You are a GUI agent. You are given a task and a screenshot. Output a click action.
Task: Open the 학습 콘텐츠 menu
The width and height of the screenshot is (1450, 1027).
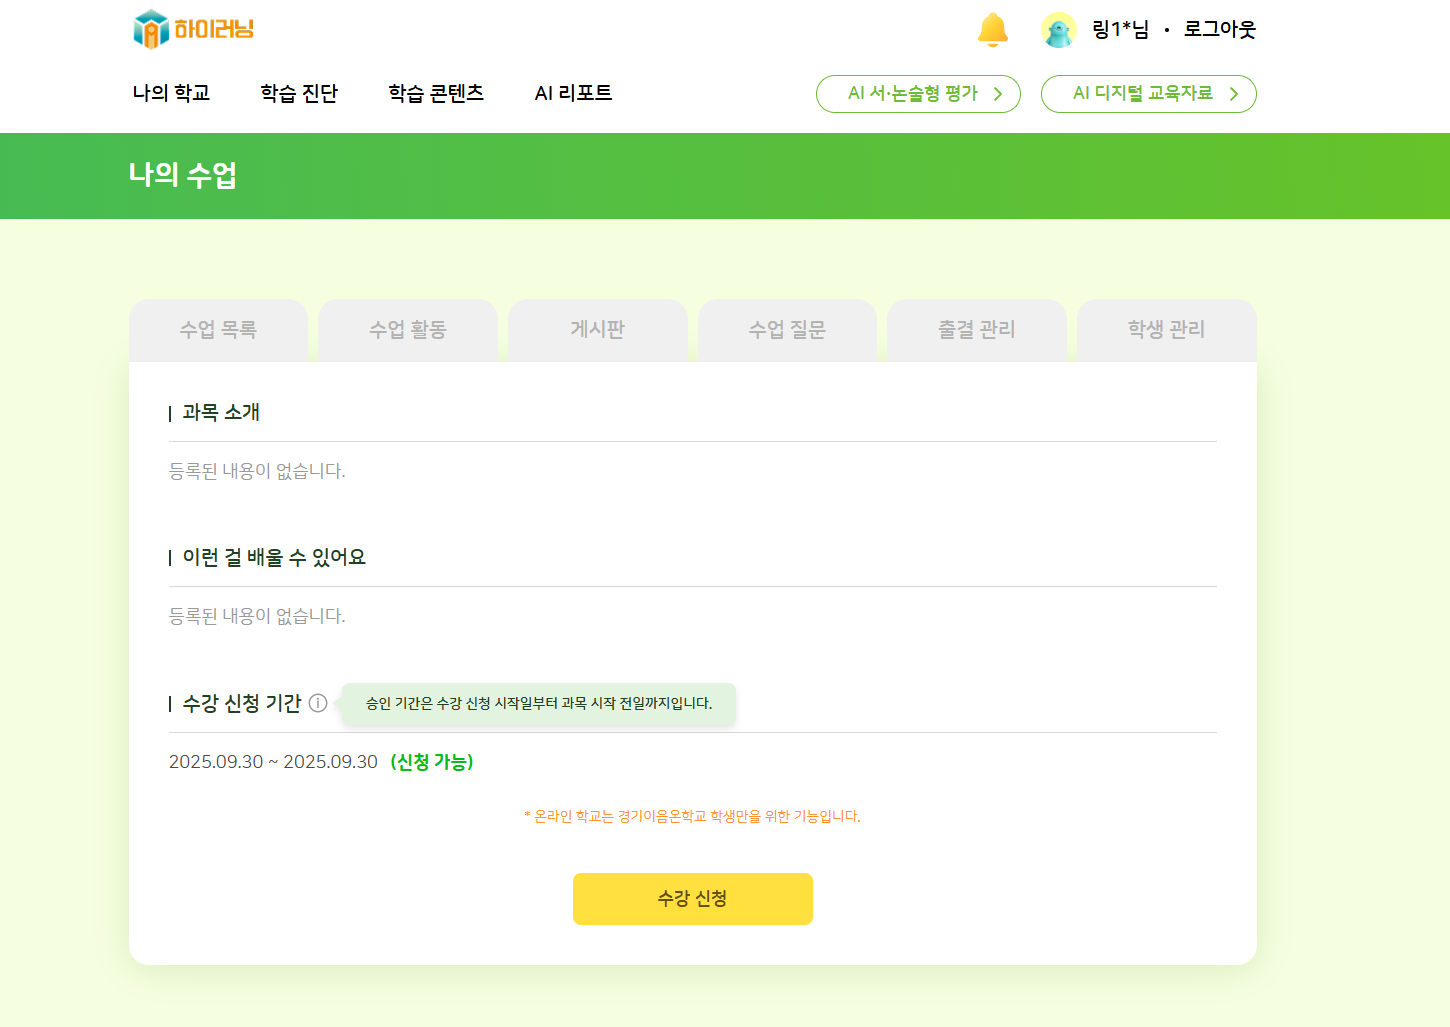436,93
